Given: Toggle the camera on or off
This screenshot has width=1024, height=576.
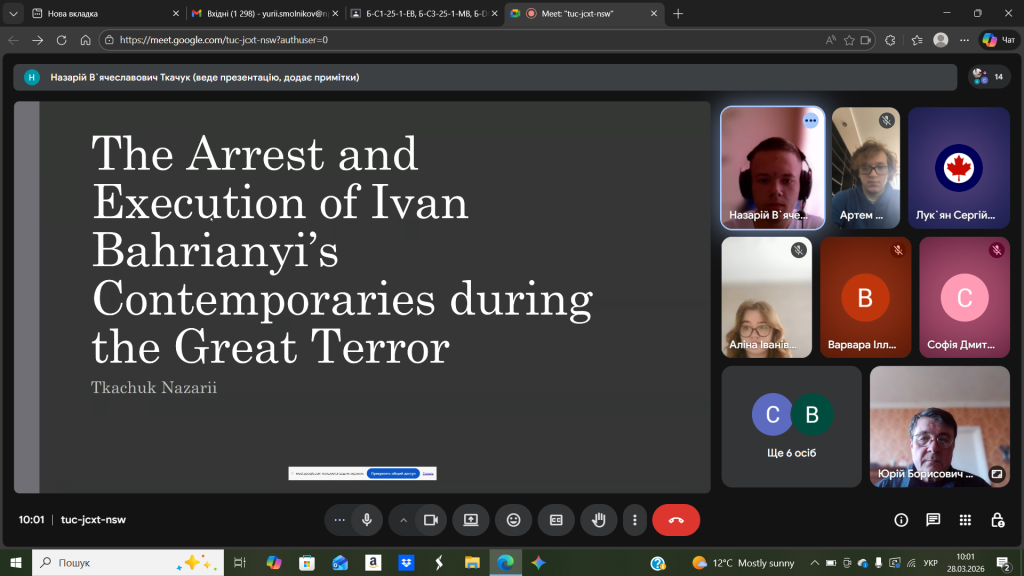Looking at the screenshot, I should click(431, 520).
